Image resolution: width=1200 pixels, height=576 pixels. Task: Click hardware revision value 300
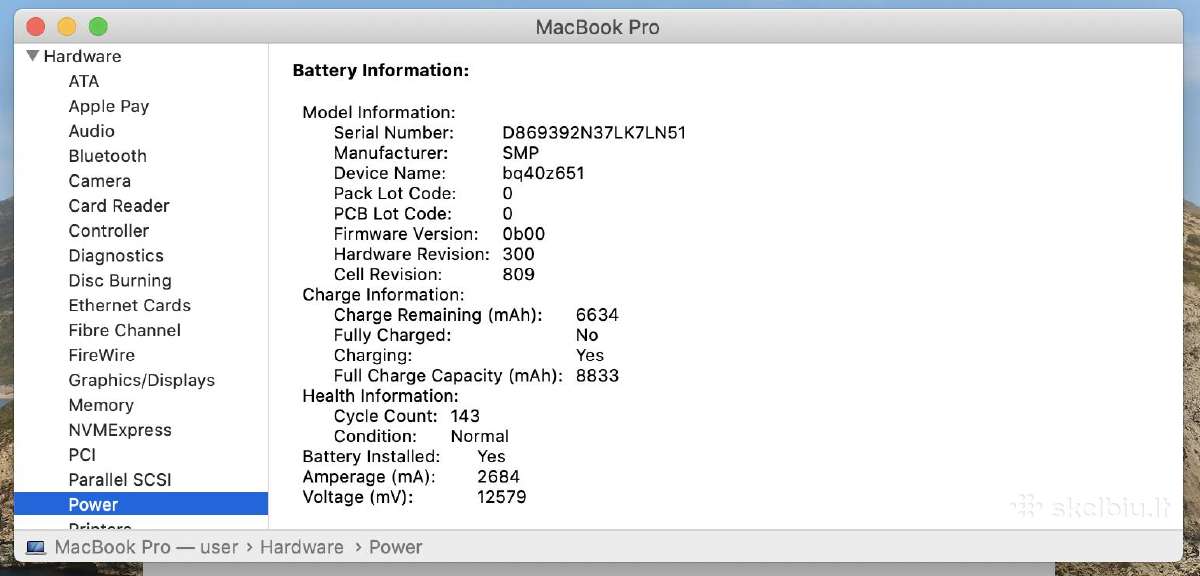pyautogui.click(x=518, y=254)
